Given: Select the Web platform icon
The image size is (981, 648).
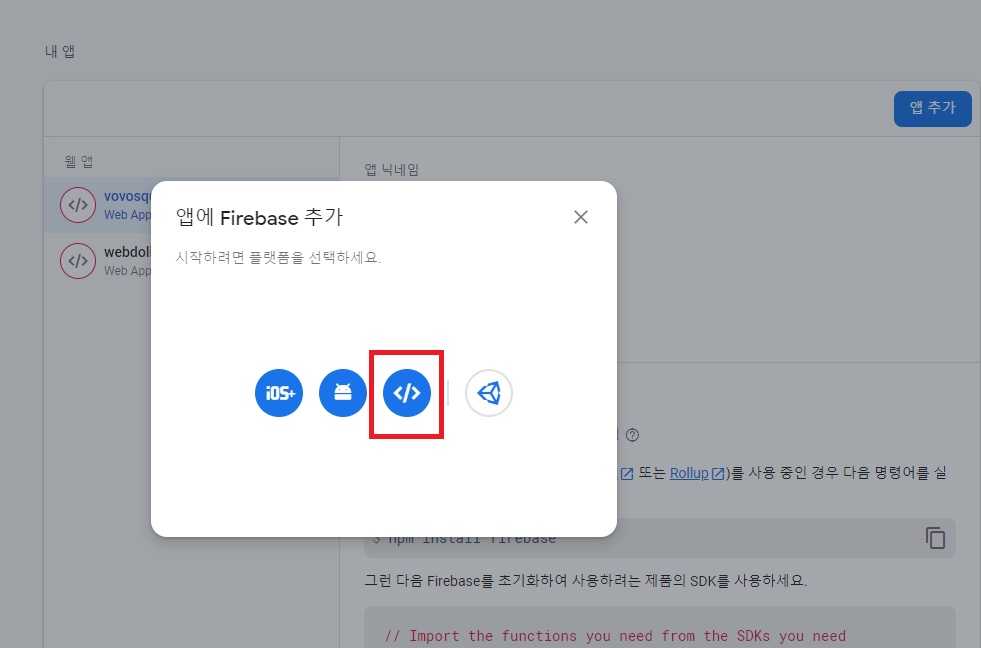Looking at the screenshot, I should (407, 393).
